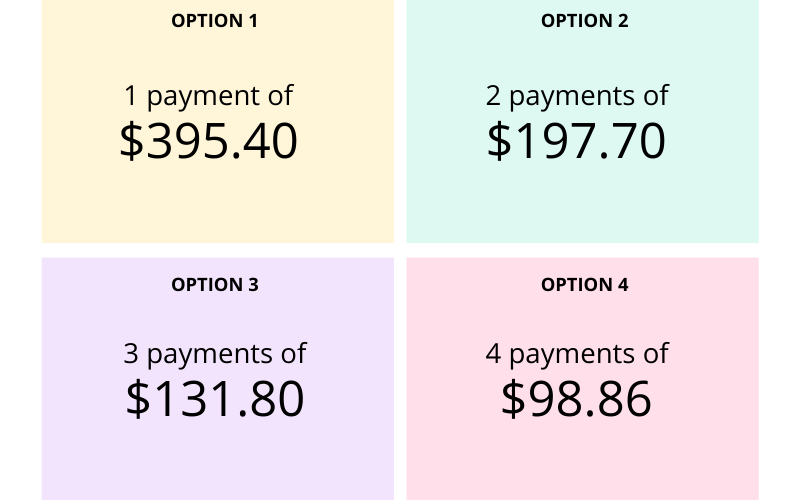Click empty yellow space below $395.40
Screen dimensions: 800x500
(217, 205)
